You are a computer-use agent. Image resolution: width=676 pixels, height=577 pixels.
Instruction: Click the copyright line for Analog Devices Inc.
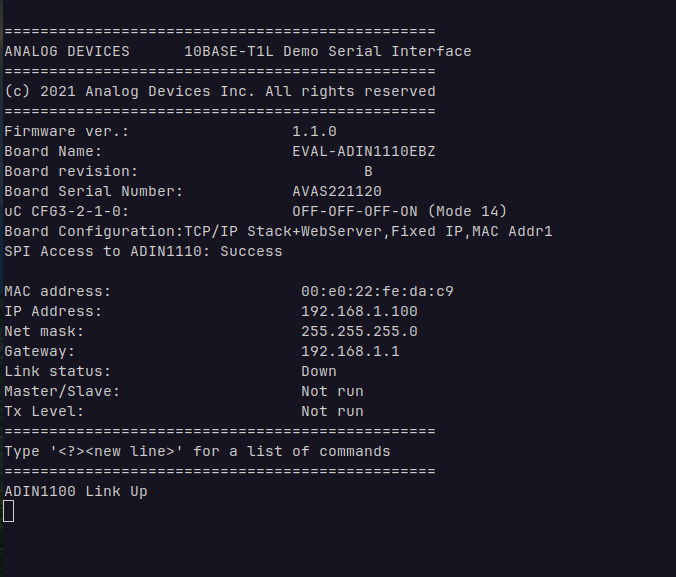click(x=220, y=91)
